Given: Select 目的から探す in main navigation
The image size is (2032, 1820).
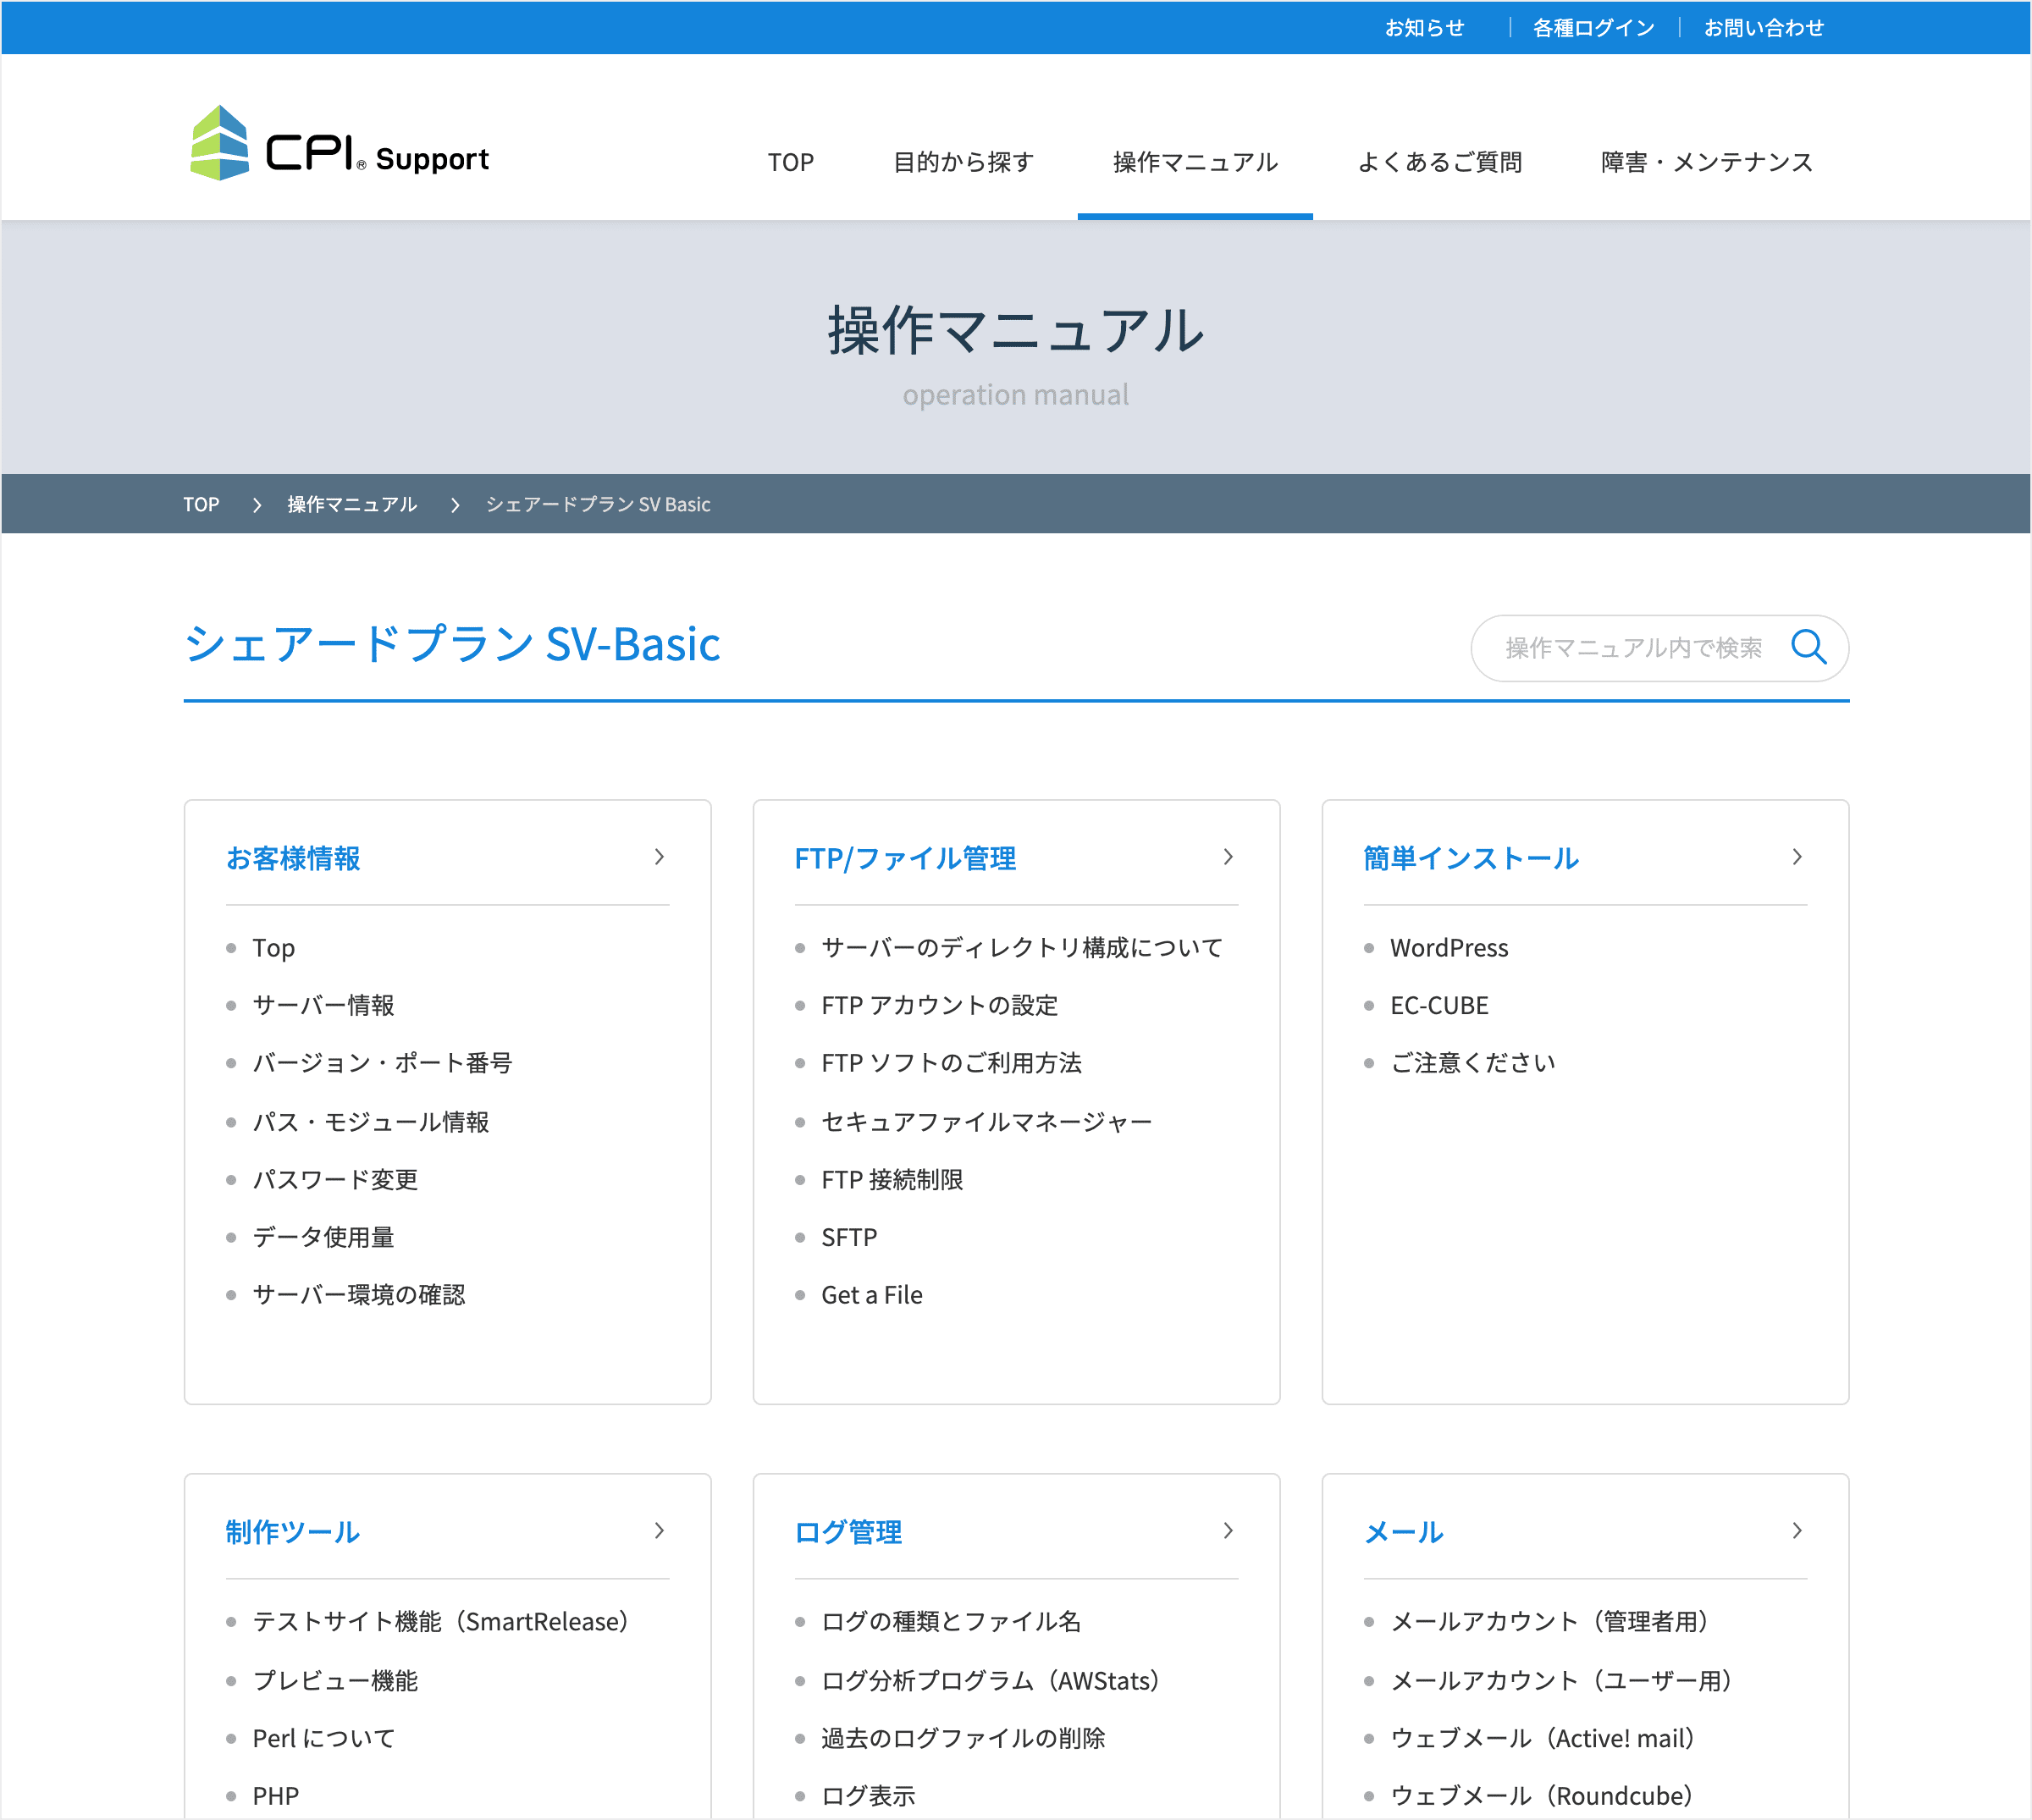Looking at the screenshot, I should tap(963, 162).
